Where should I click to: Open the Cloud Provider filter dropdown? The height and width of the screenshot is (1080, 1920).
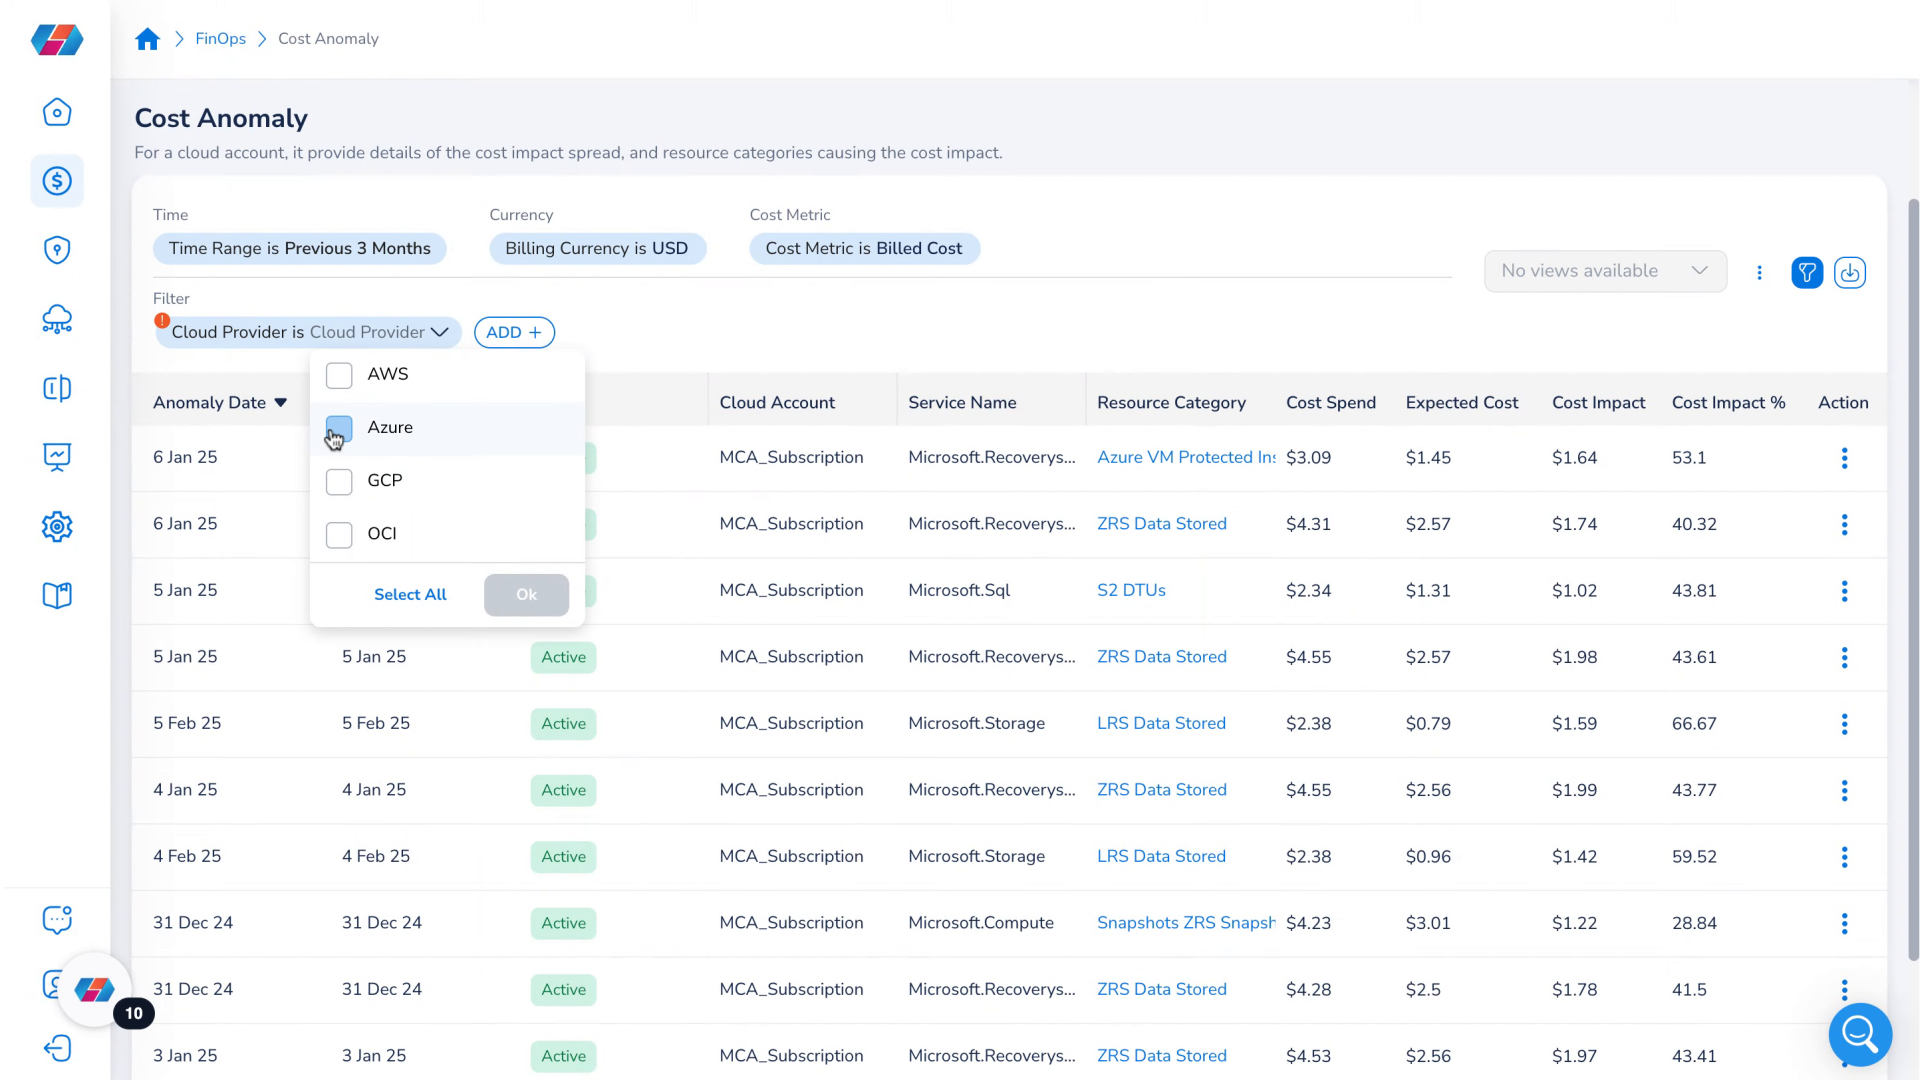(308, 332)
